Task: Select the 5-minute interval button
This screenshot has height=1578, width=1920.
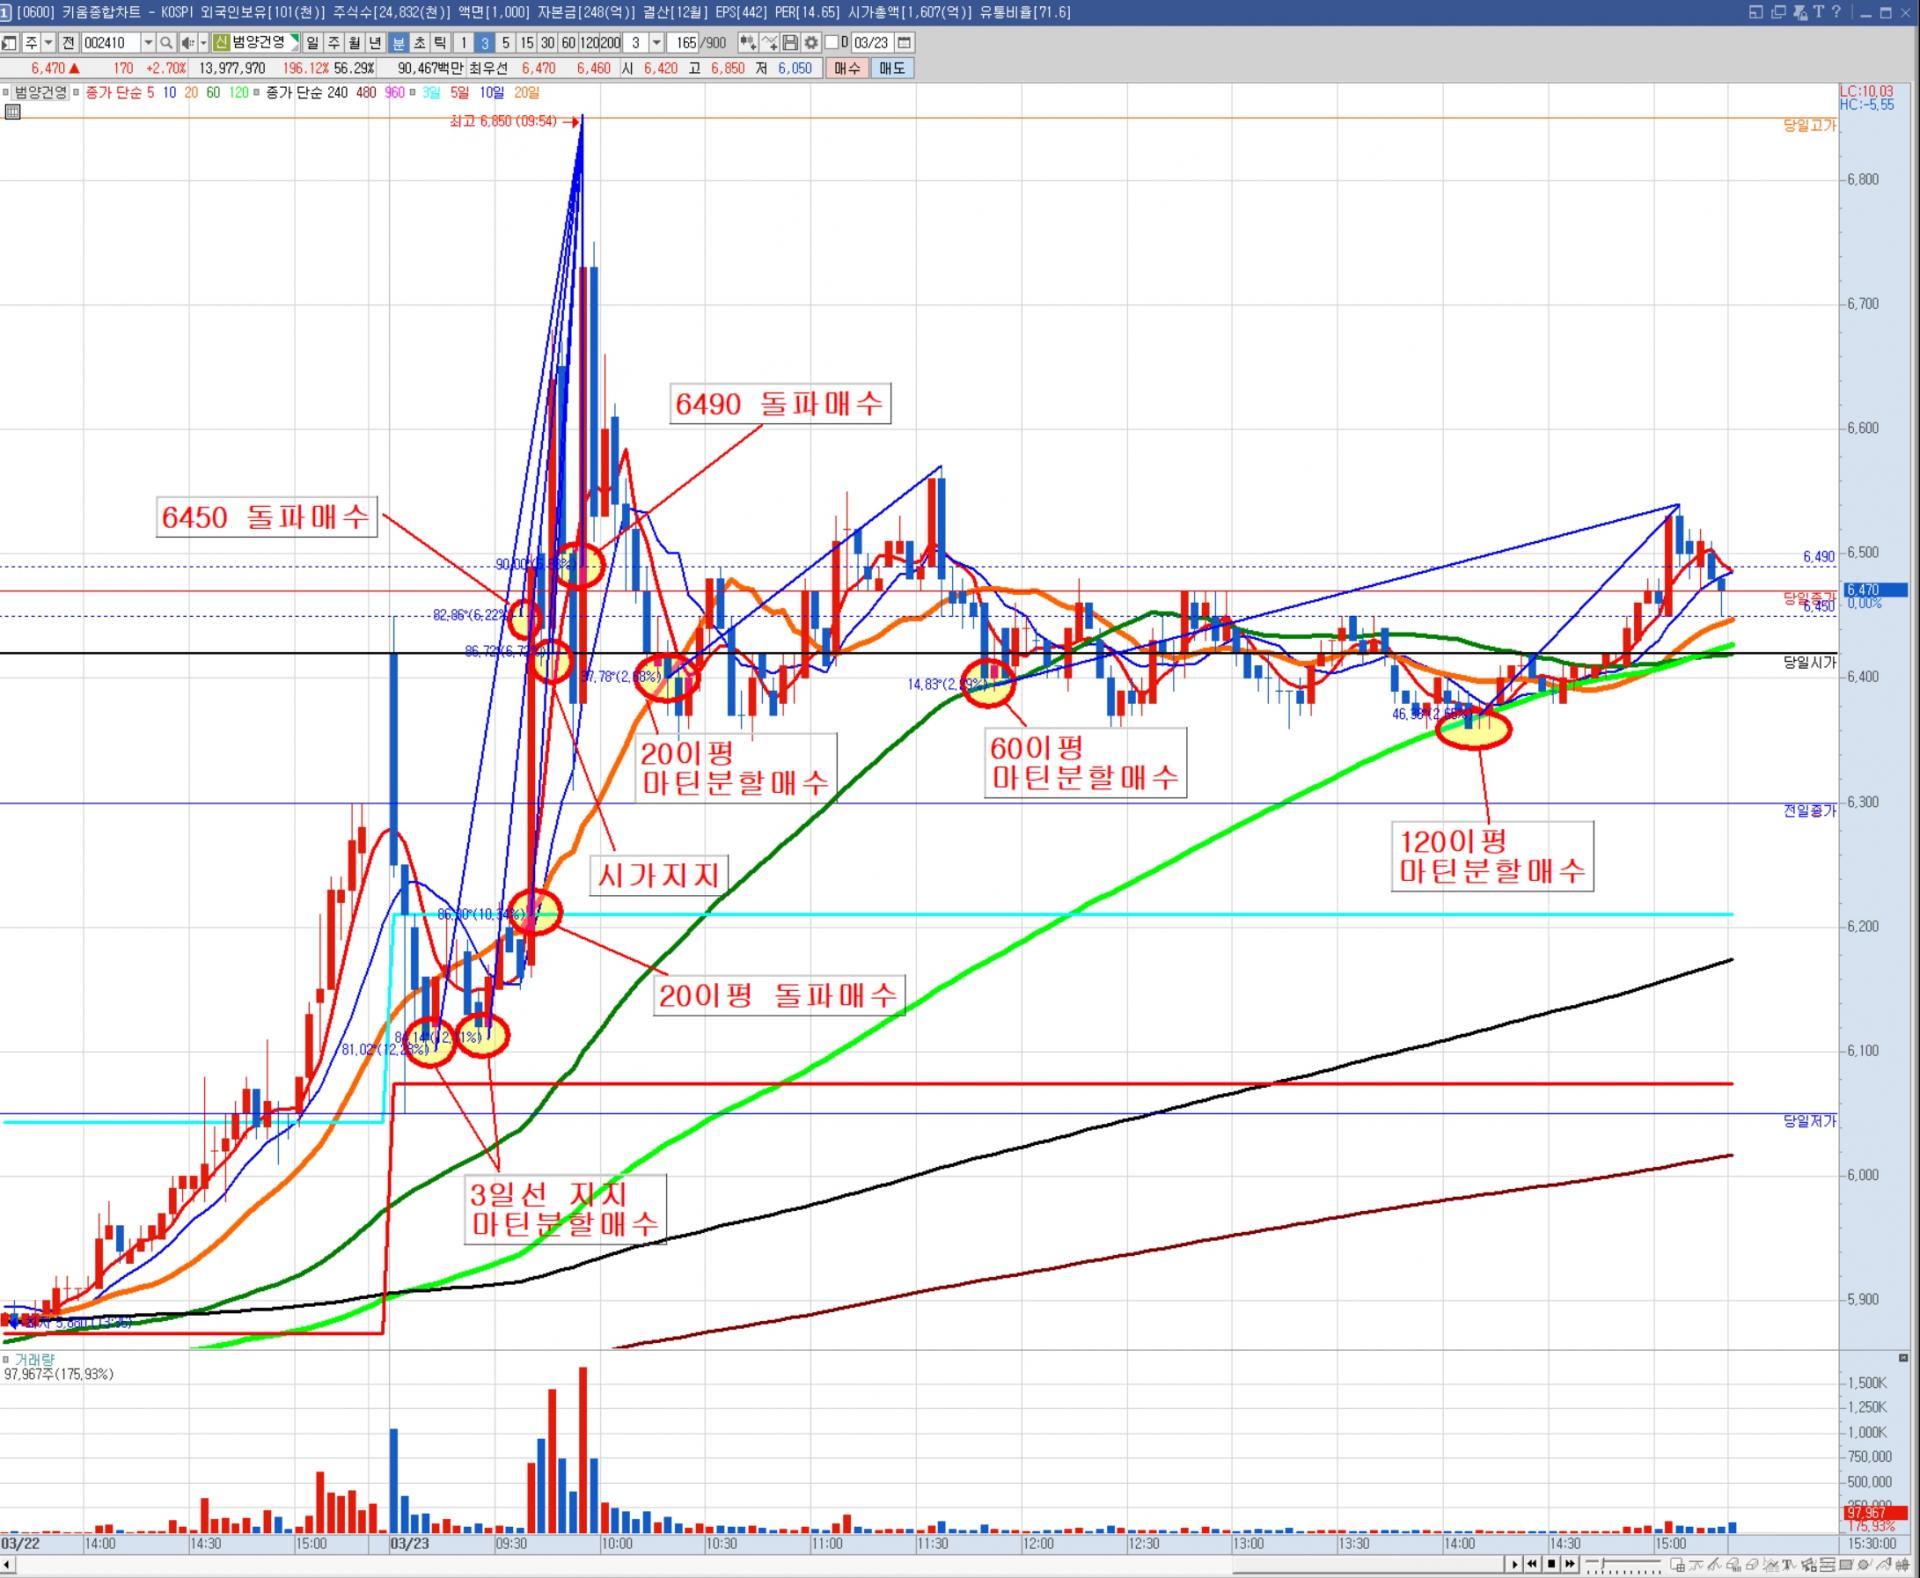Action: tap(506, 43)
